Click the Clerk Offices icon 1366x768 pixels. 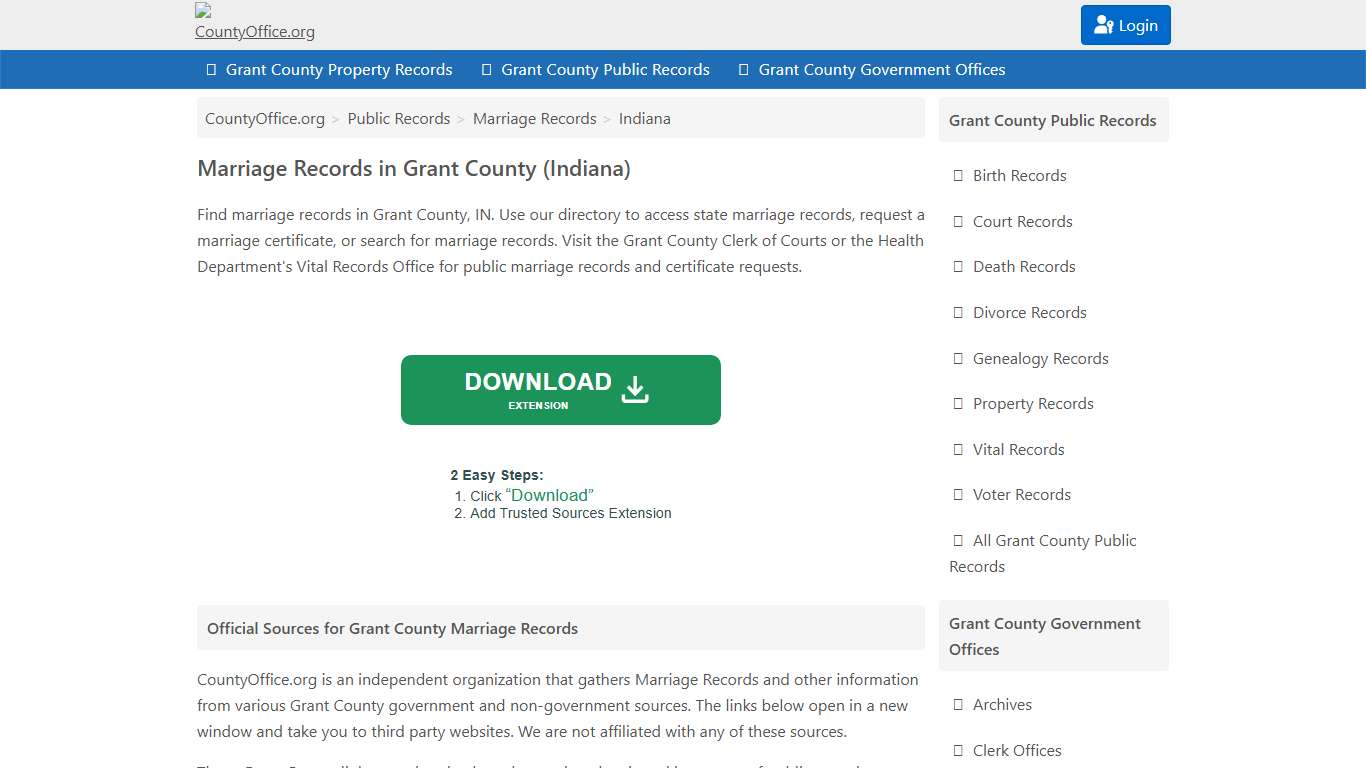[x=957, y=750]
